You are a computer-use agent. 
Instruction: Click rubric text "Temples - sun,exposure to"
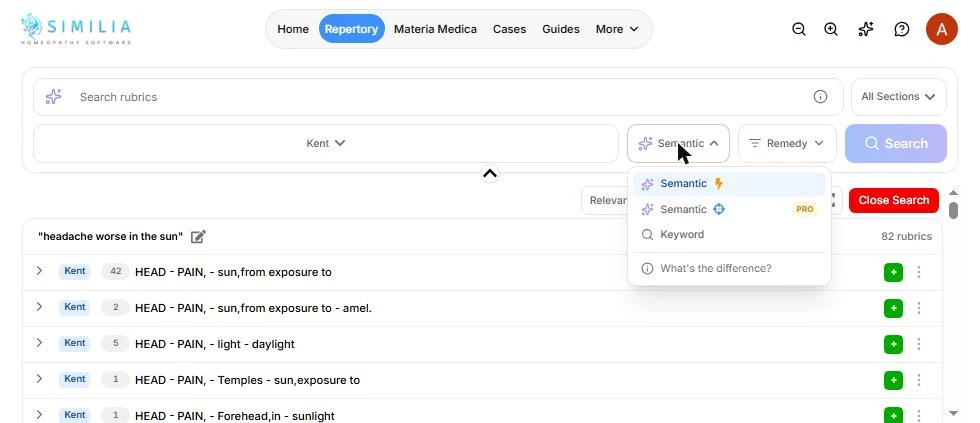tap(289, 381)
